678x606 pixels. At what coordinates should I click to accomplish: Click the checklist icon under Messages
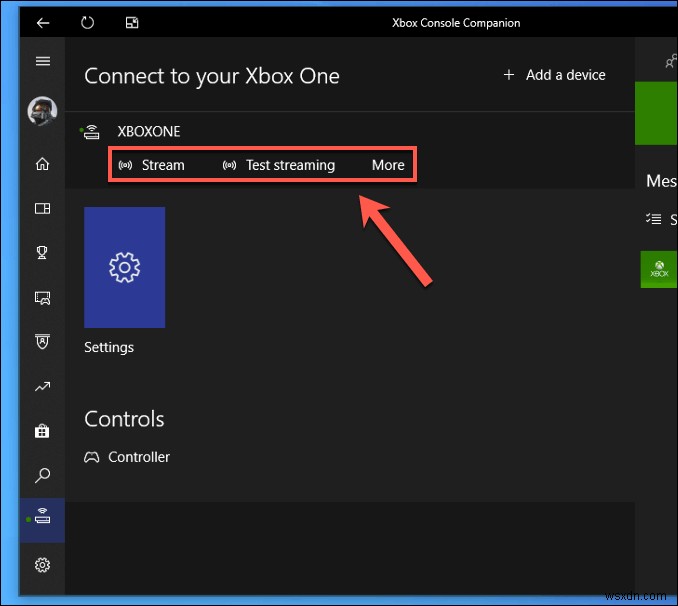point(653,219)
